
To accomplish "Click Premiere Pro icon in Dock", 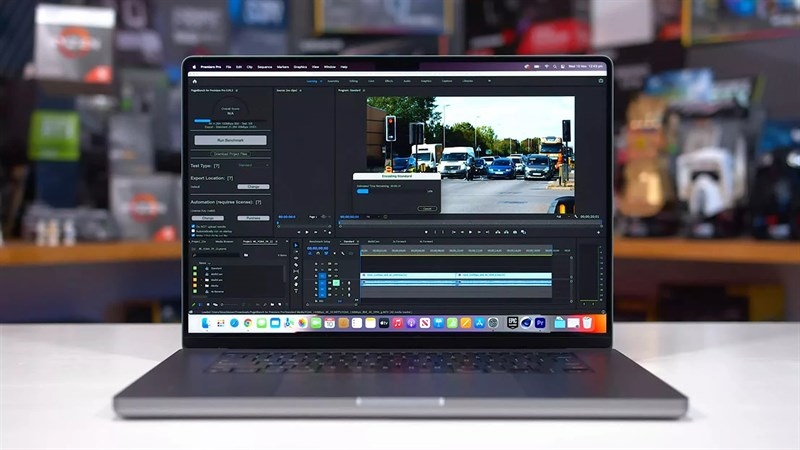I will click(540, 322).
